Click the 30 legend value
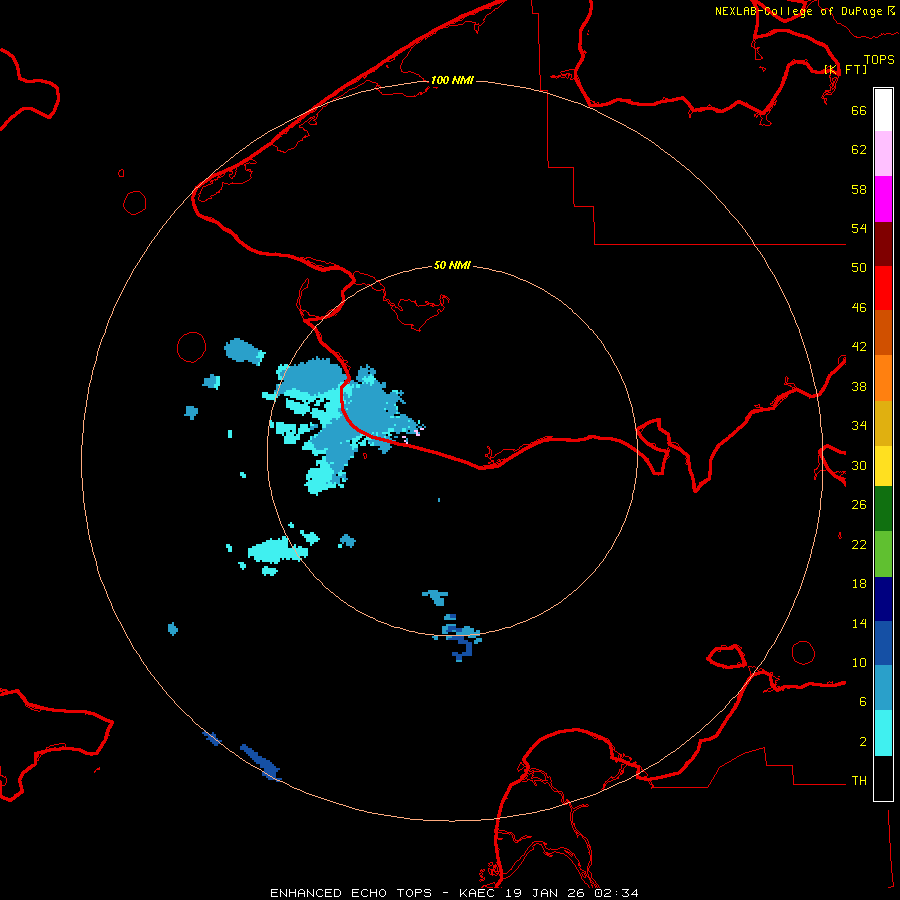Screen dimensions: 900x900 (x=859, y=465)
